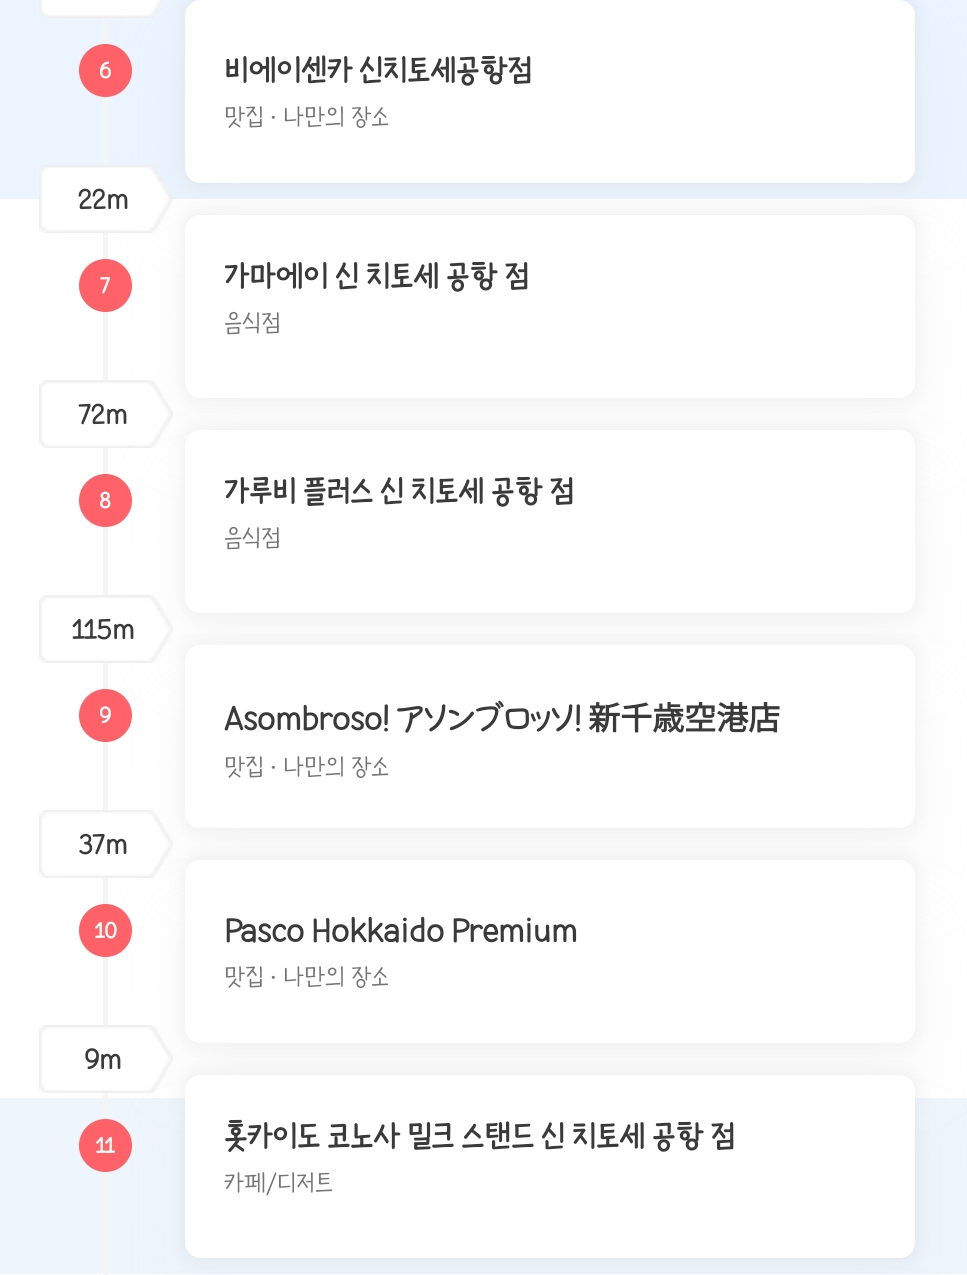Open the 비에이센카 신치토세공항점 place card
967x1275 pixels.
click(550, 91)
